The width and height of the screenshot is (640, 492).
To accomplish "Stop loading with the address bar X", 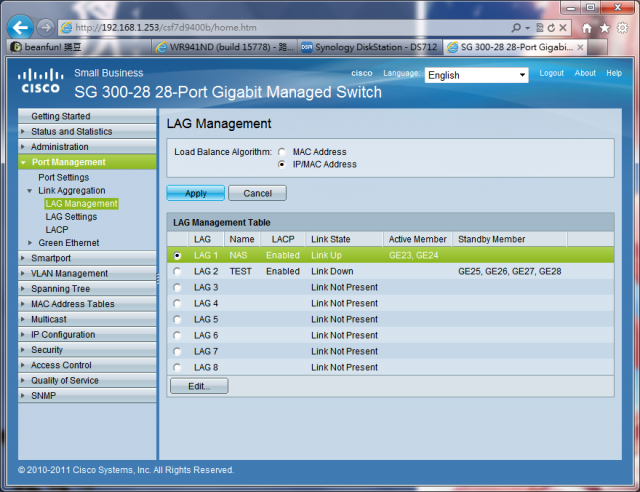I will 563,28.
